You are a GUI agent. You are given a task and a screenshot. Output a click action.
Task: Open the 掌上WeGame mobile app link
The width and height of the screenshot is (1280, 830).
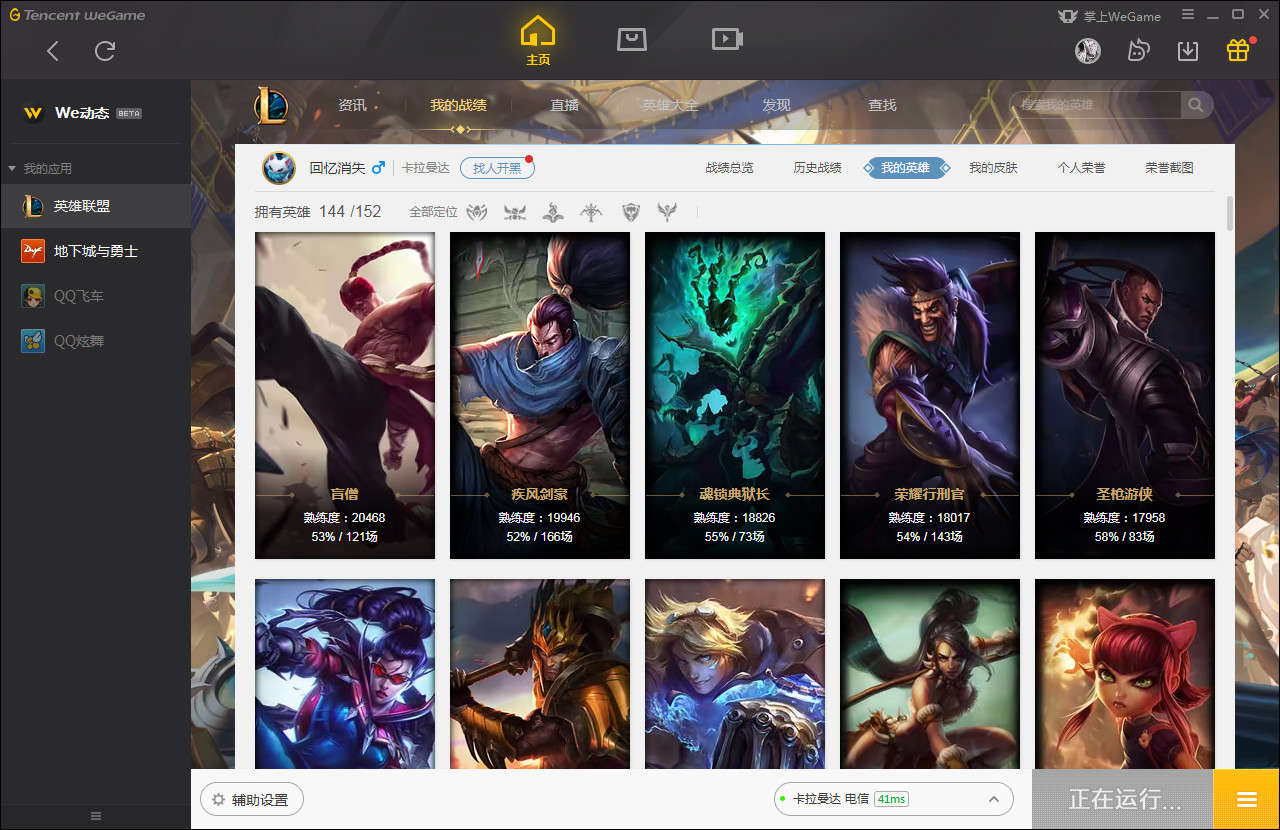coord(1110,16)
